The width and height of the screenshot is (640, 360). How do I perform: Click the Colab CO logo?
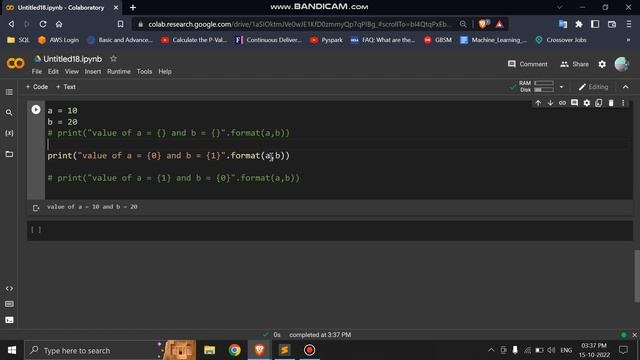(16, 64)
